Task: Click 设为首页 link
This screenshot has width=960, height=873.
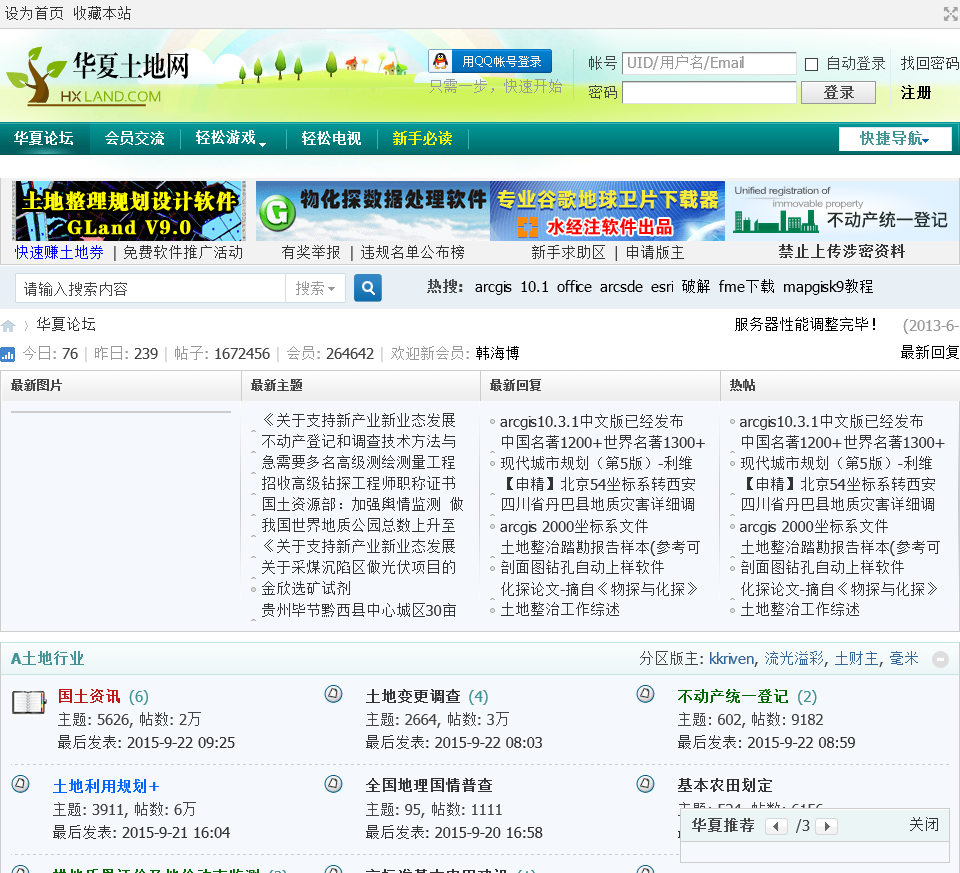Action: click(x=34, y=13)
